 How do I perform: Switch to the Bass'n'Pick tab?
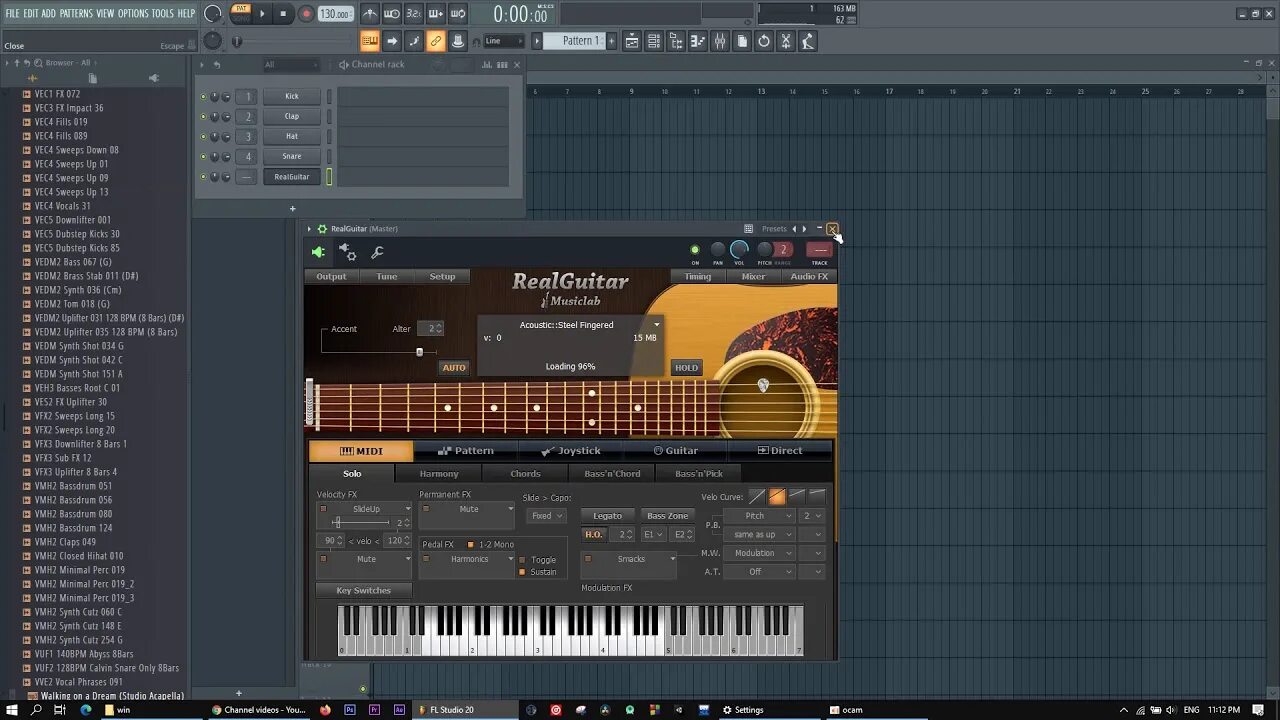[x=699, y=473]
